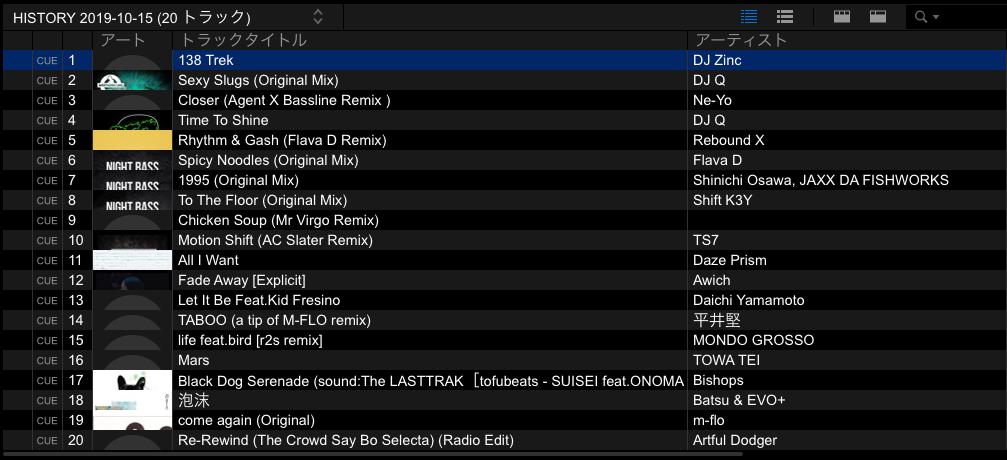The width and height of the screenshot is (1007, 460).
Task: Select Spicy Noodles (Original Mix) title
Action: [x=268, y=161]
